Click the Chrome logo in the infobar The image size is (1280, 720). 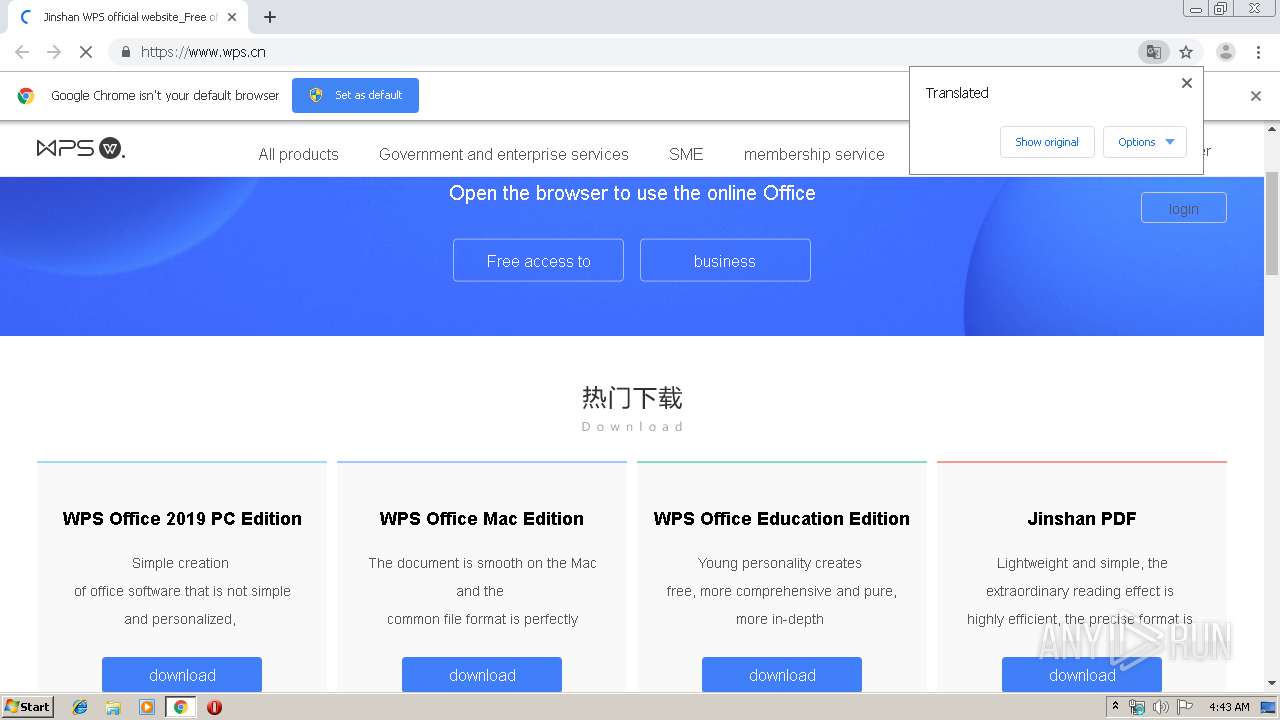[26, 96]
